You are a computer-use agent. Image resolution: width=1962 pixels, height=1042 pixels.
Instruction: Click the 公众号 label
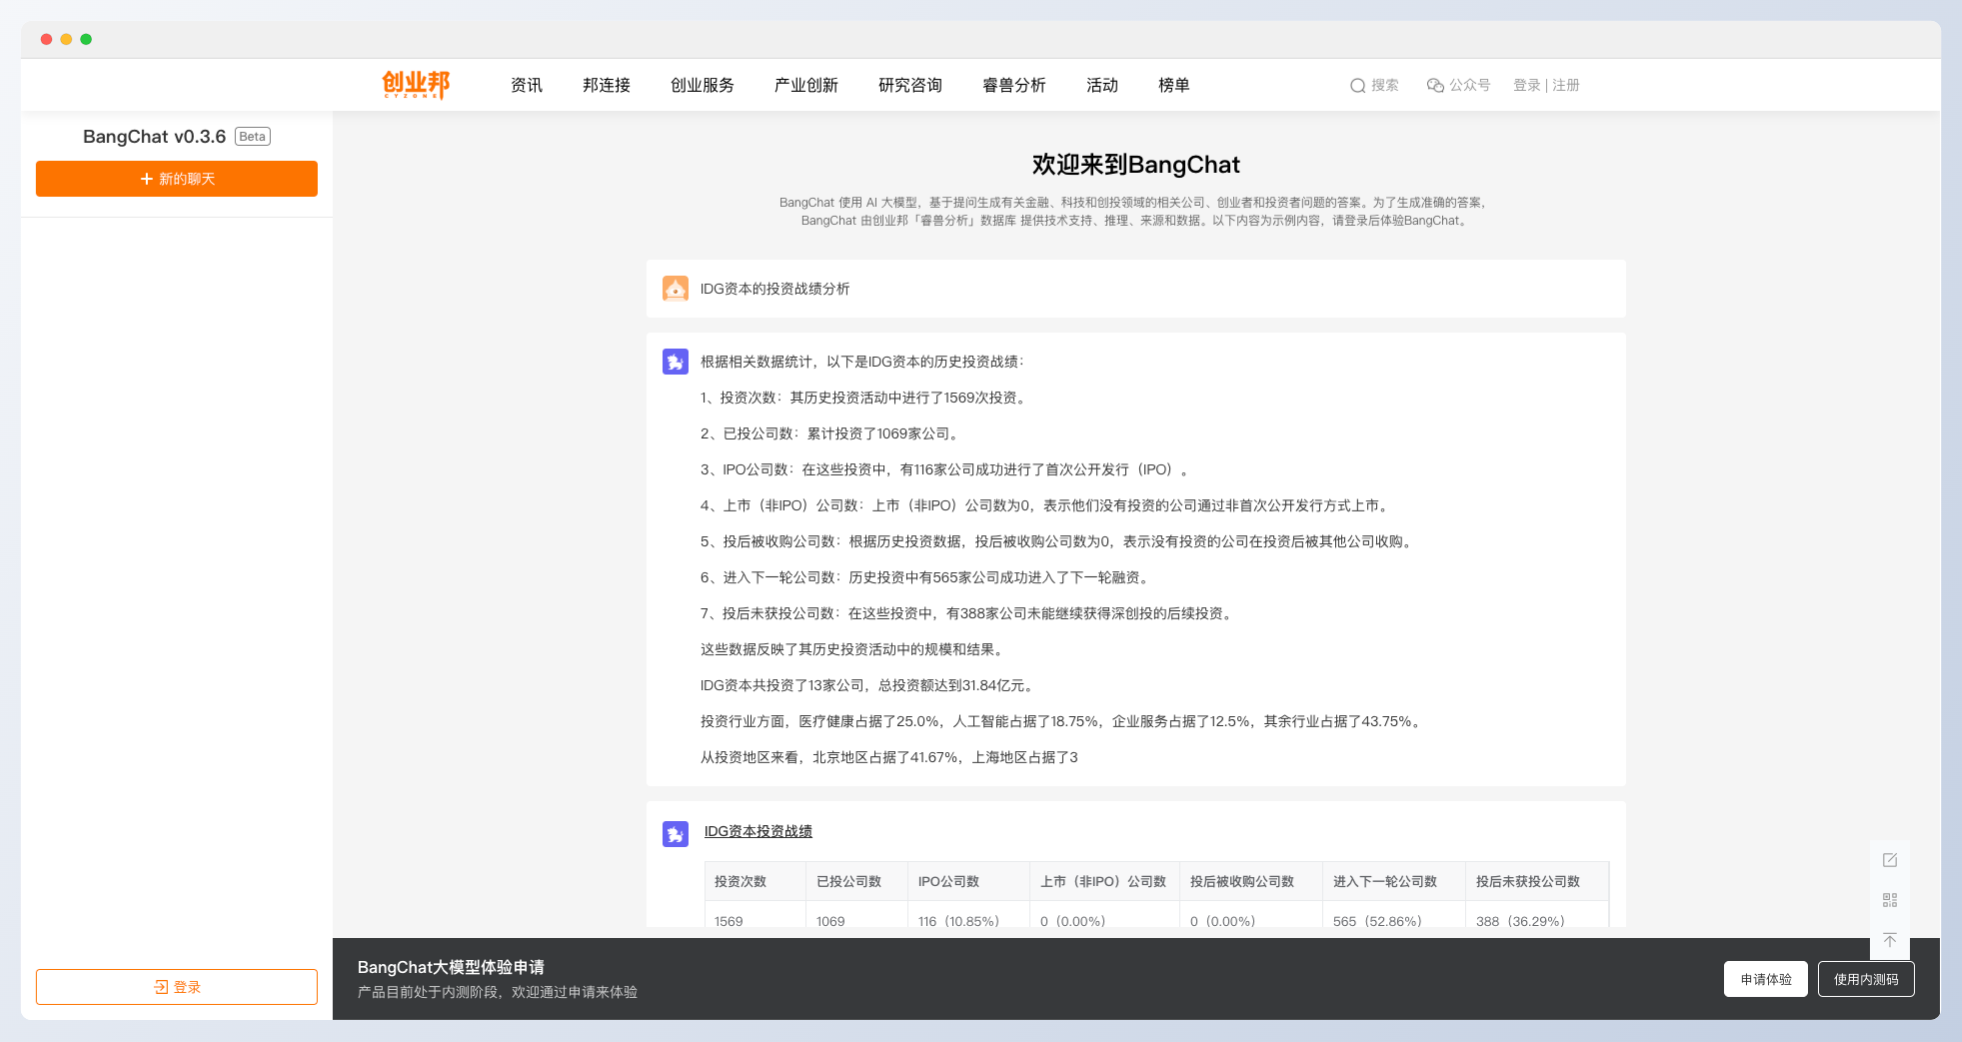(x=1470, y=86)
